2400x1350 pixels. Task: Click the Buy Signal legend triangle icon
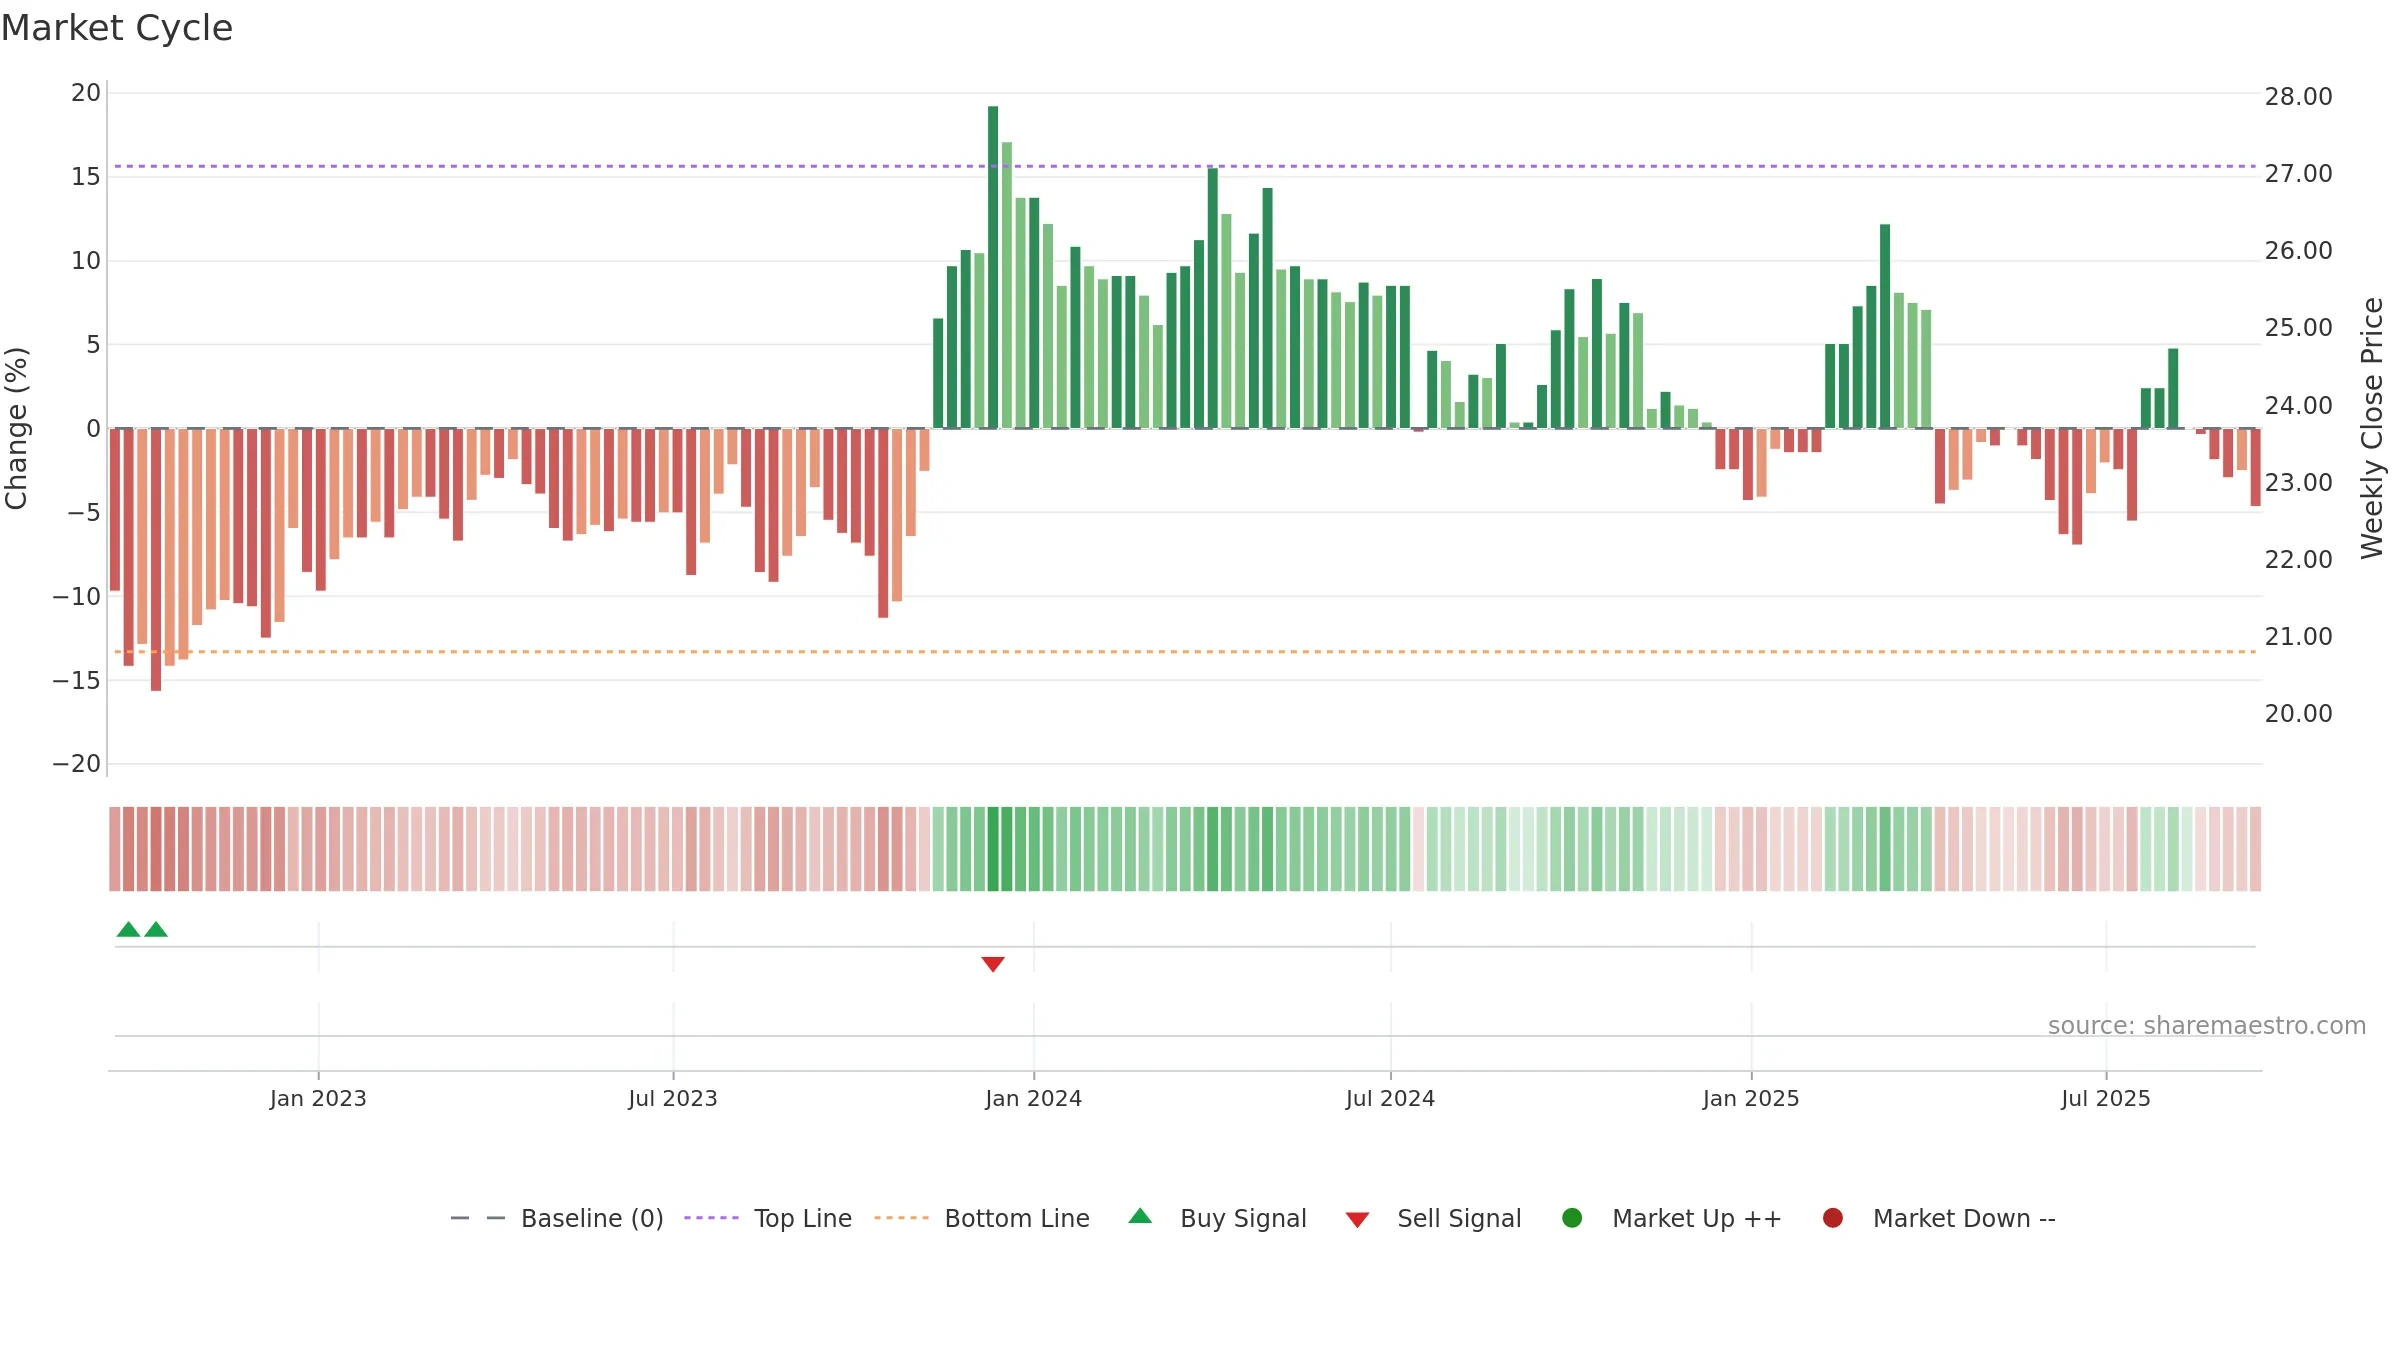(x=1140, y=1216)
